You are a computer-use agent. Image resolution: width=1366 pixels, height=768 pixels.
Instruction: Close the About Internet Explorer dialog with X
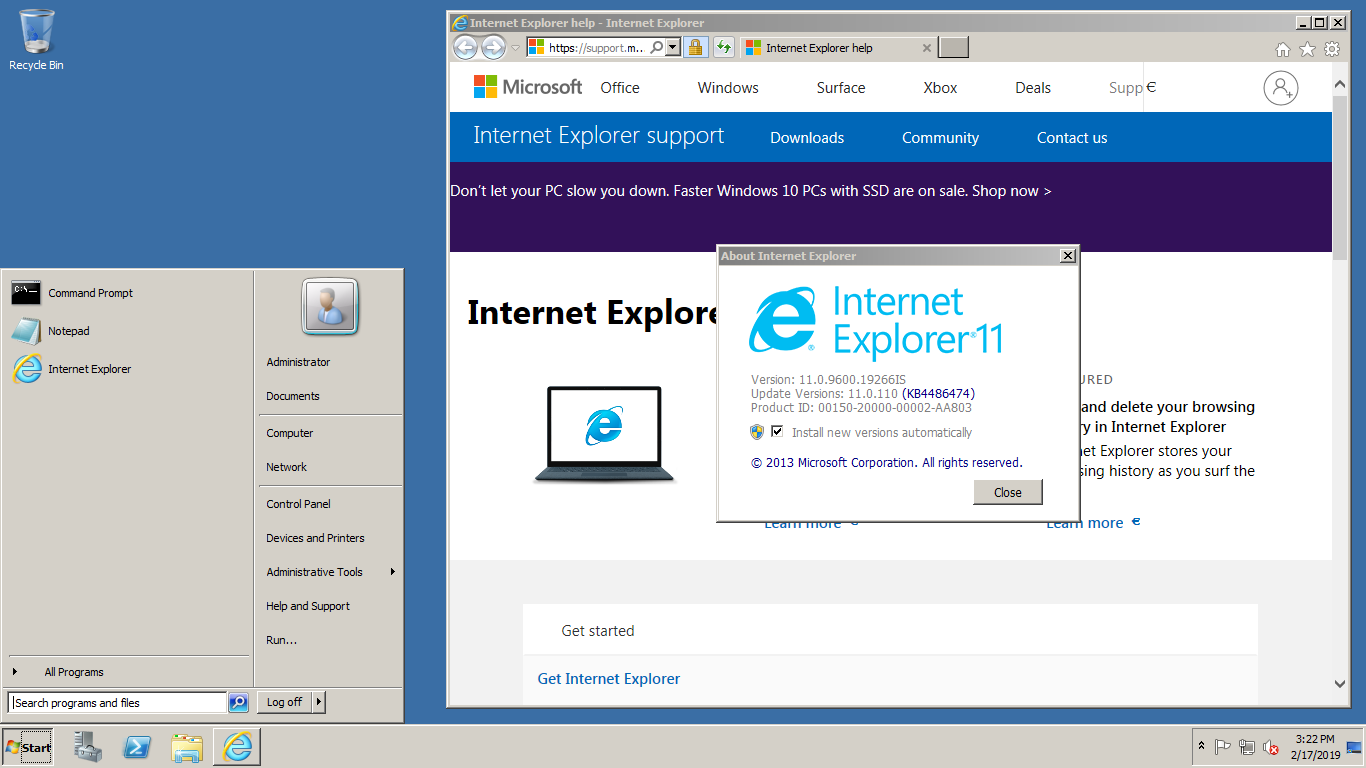click(1067, 256)
